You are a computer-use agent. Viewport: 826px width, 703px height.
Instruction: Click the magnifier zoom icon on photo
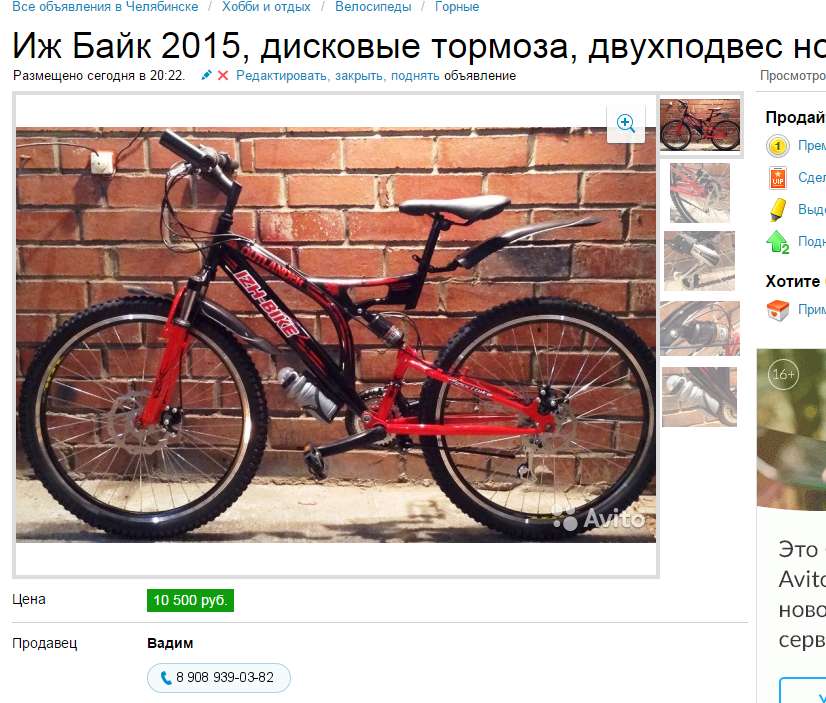(x=625, y=124)
